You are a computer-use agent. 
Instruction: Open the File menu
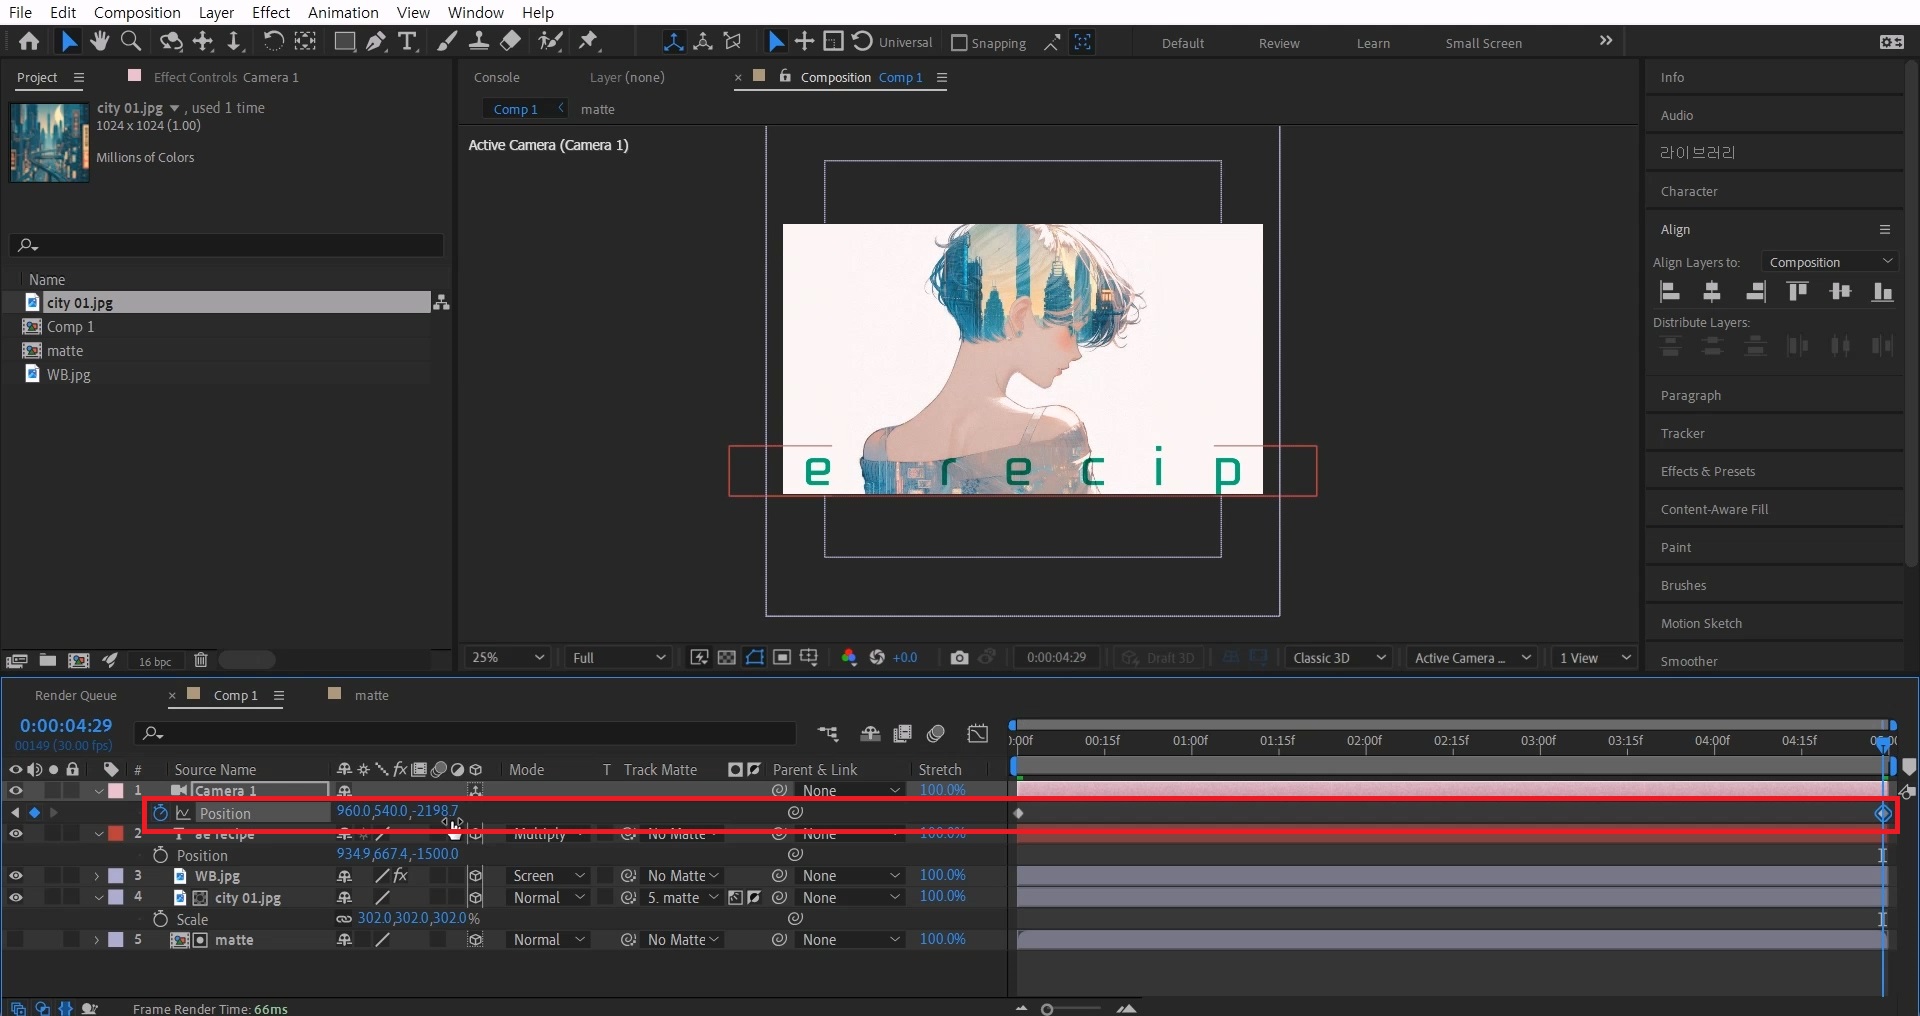pos(20,12)
